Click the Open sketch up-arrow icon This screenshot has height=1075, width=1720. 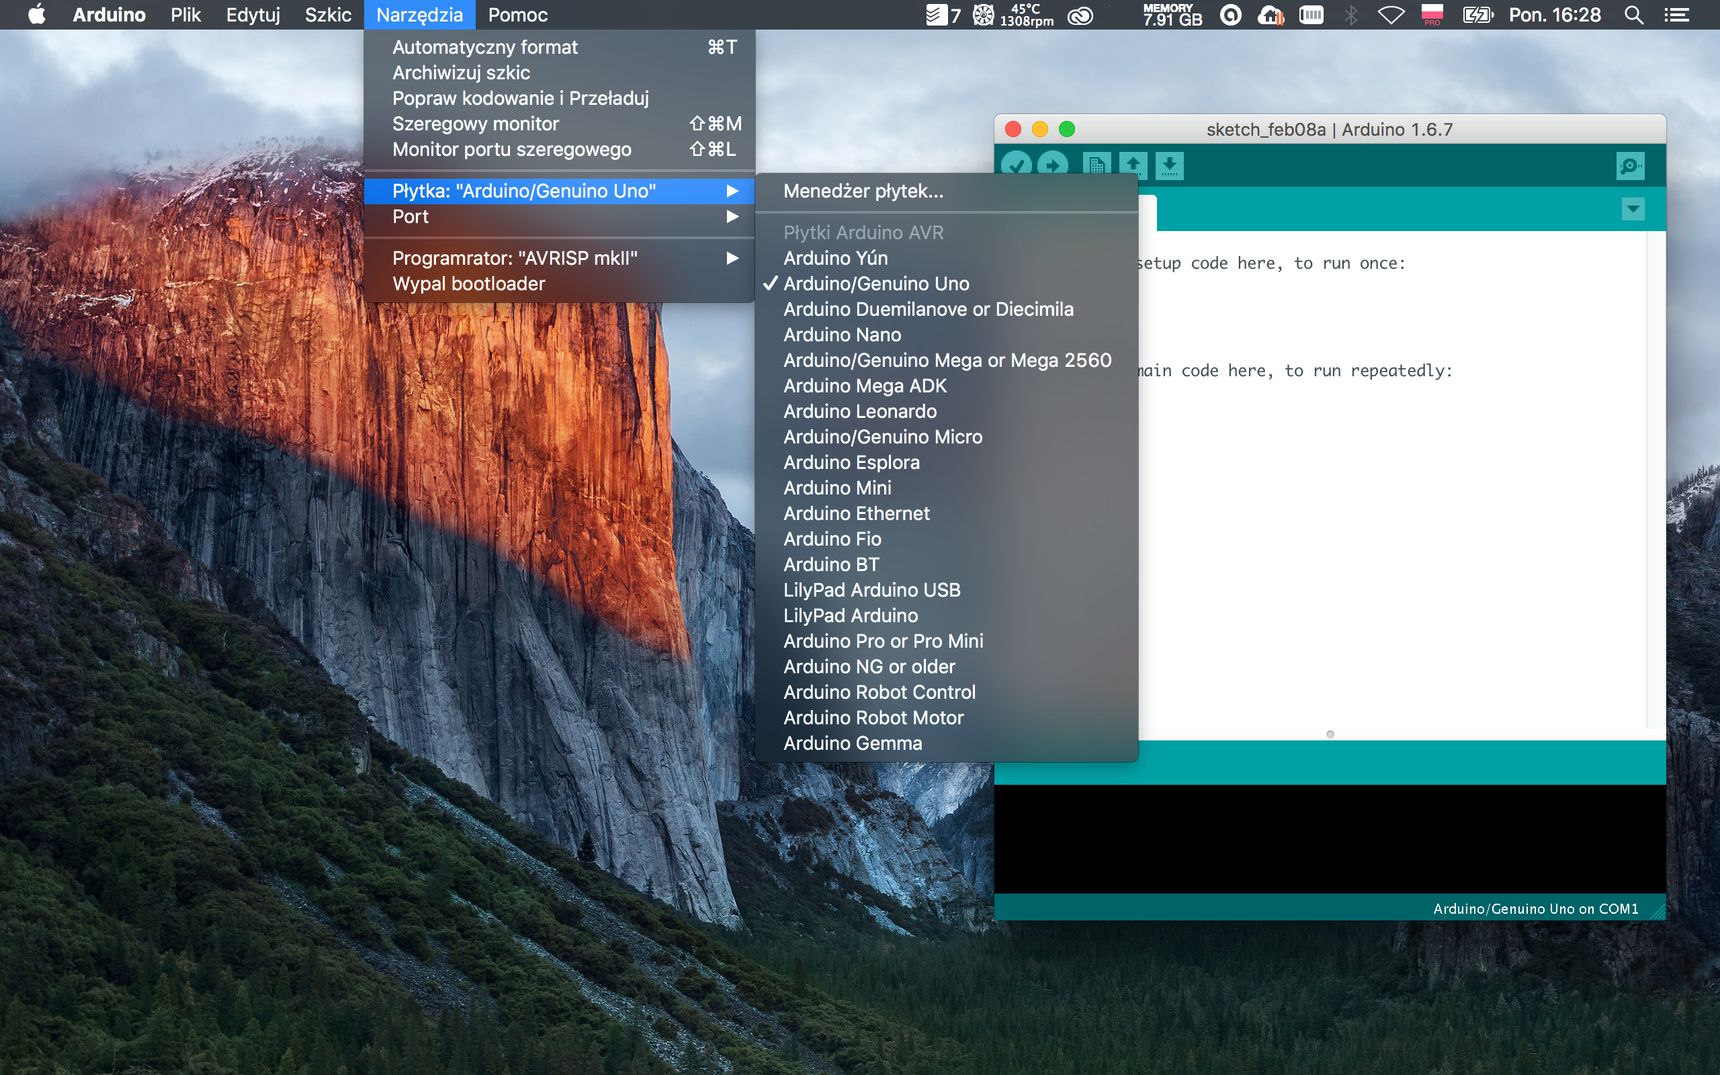click(1133, 165)
